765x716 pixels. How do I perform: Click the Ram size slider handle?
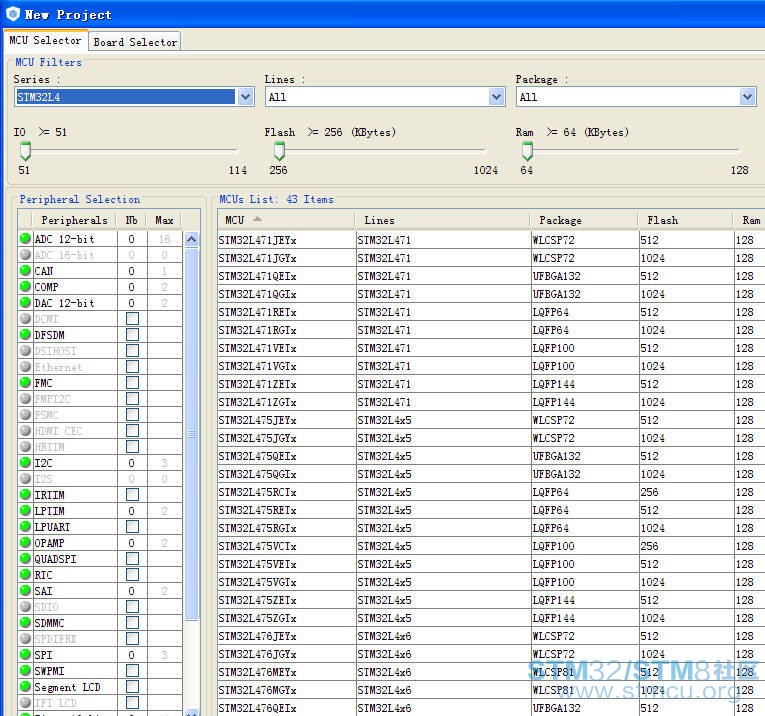pos(527,151)
